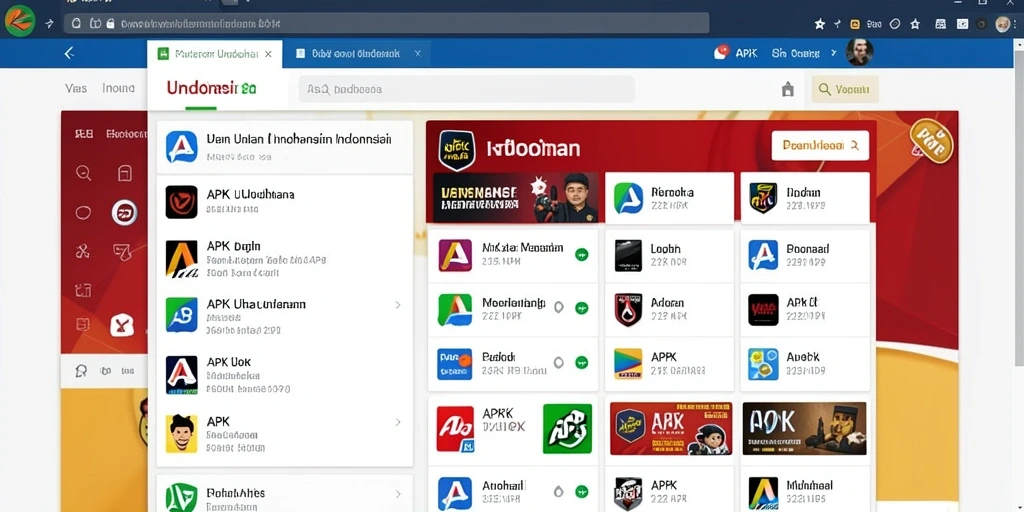1024x512 pixels.
Task: Open the Apk Ct app card
Action: tap(805, 310)
